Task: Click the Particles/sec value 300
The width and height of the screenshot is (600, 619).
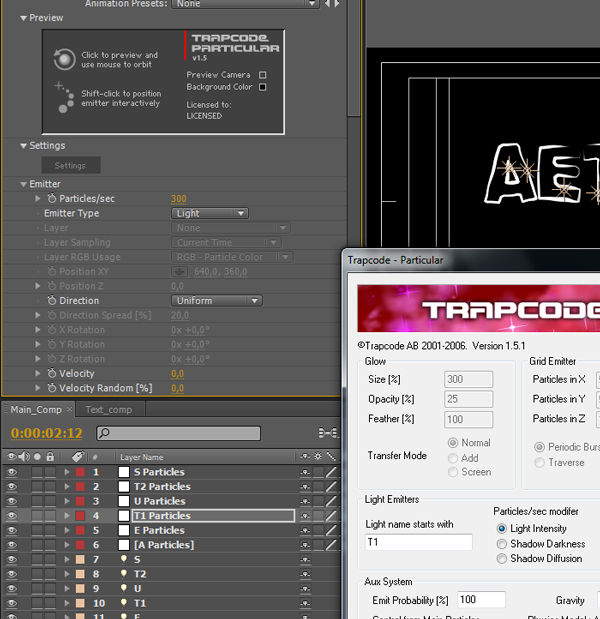Action: coord(178,199)
